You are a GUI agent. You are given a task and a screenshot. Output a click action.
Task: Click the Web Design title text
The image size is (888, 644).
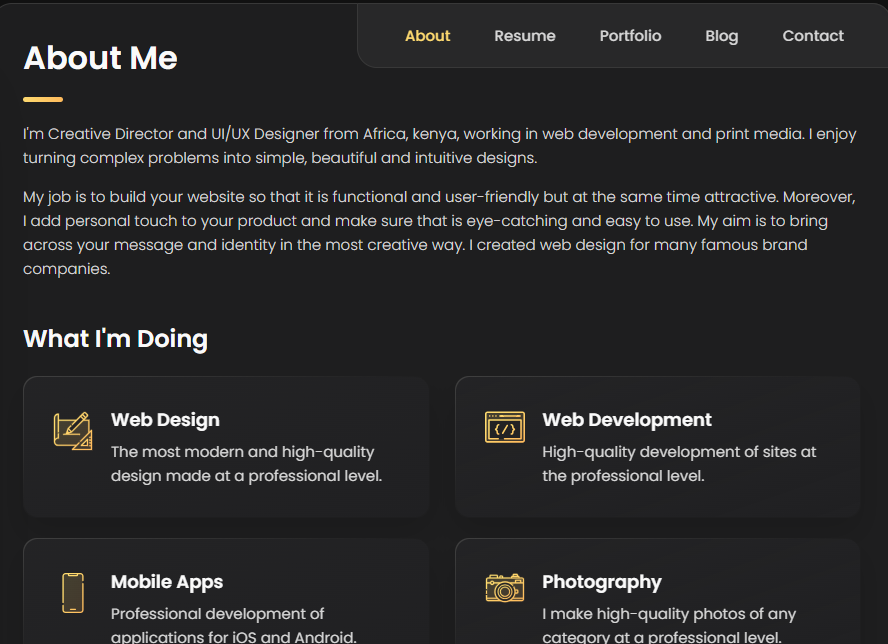point(165,420)
